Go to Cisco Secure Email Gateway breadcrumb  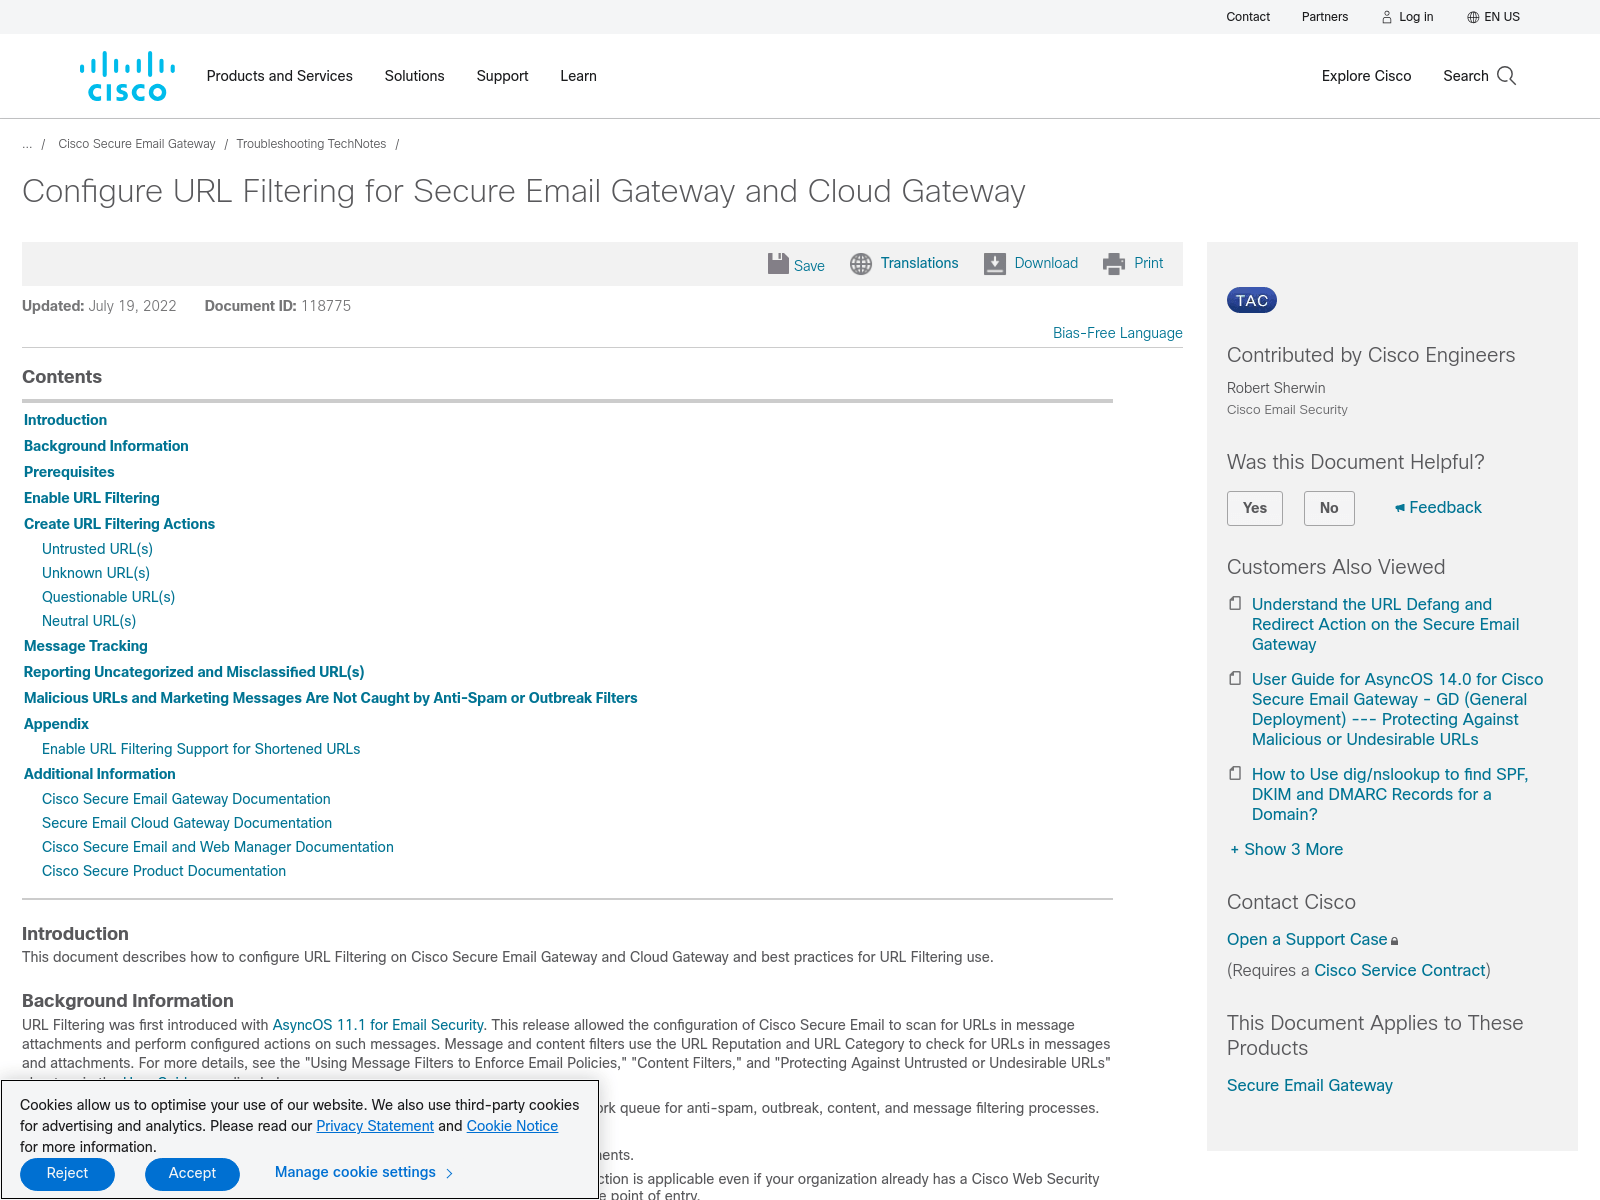tap(137, 144)
